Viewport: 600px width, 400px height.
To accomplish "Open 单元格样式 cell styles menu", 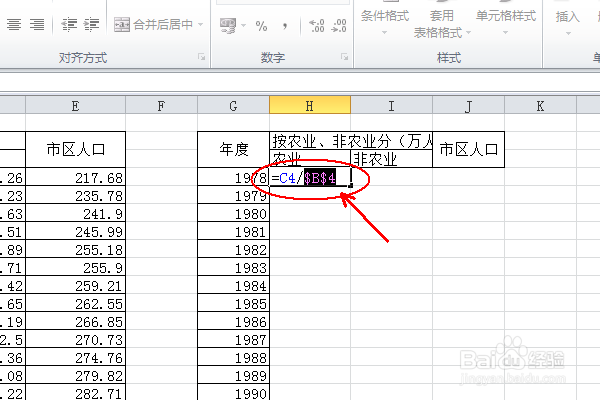I will 505,21.
